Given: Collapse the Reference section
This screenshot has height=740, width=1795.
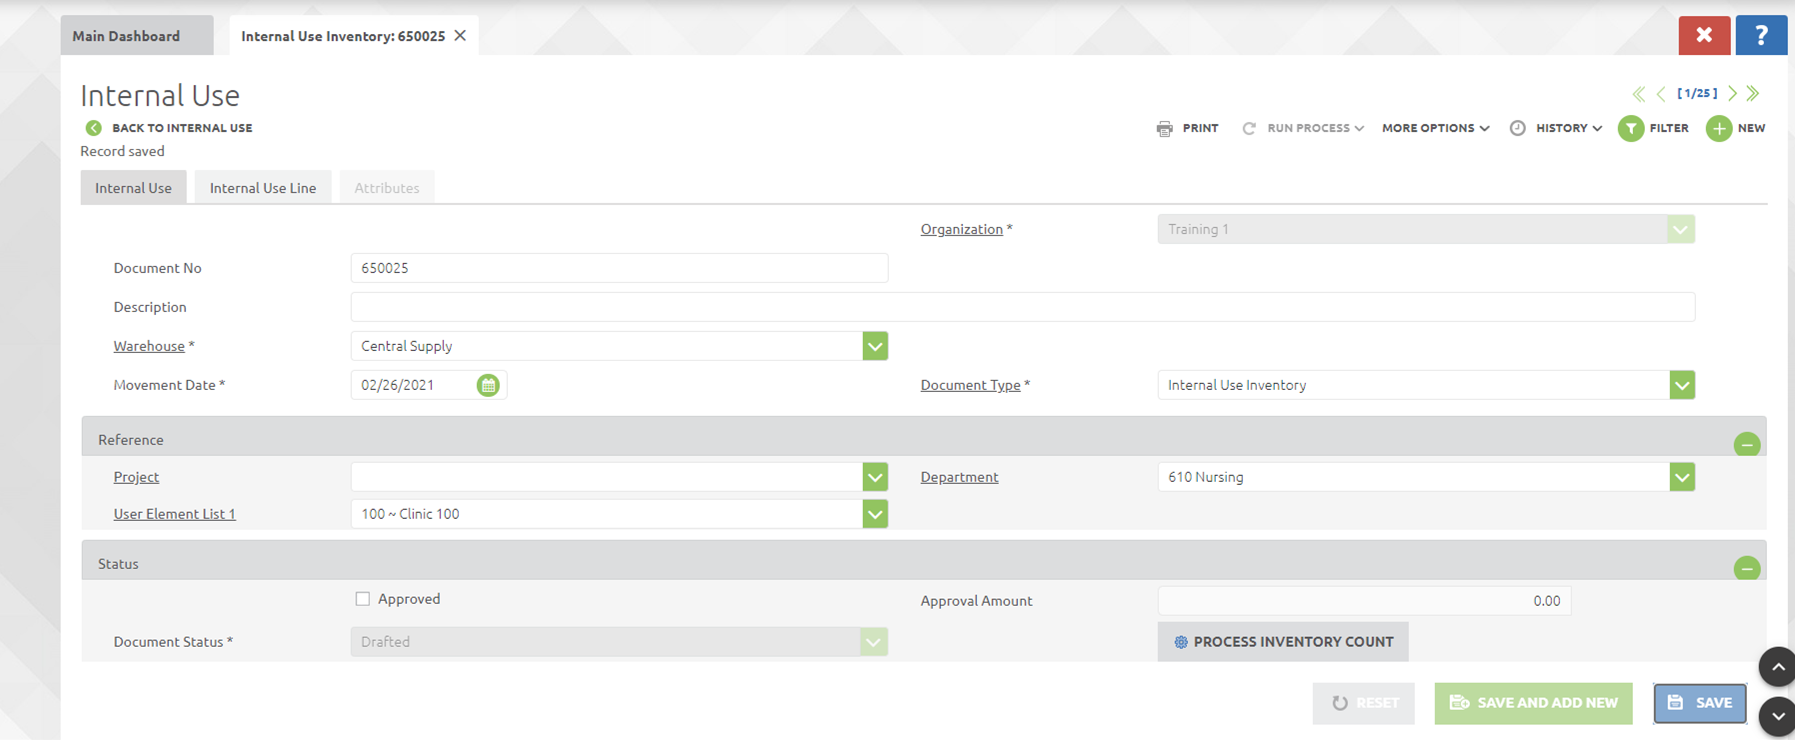Looking at the screenshot, I should click(1746, 444).
